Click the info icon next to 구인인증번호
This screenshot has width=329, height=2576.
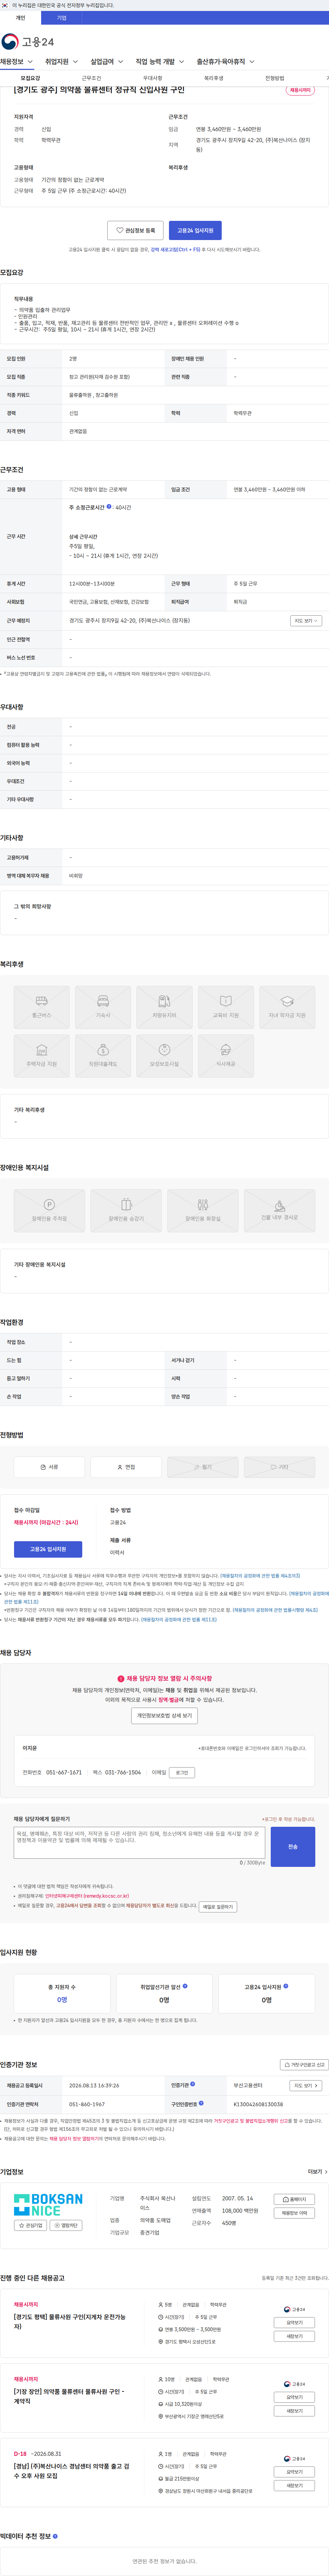coord(201,2103)
